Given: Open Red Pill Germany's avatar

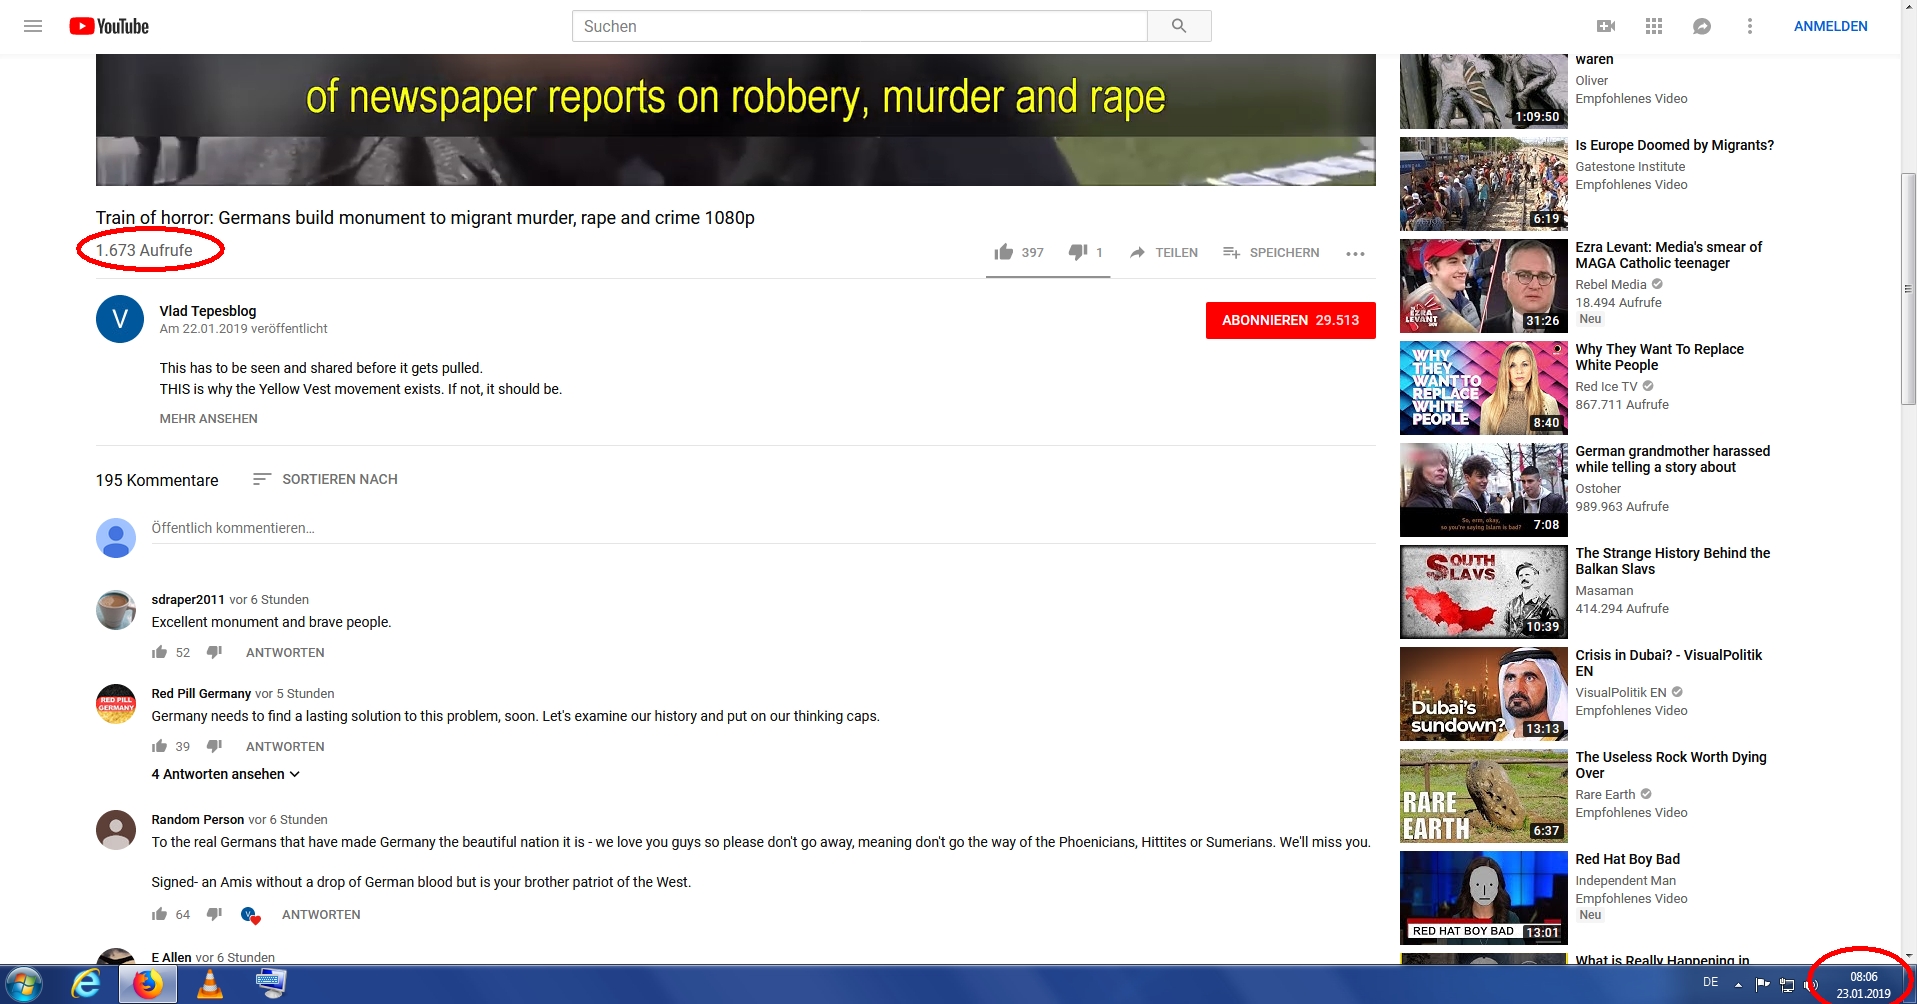Looking at the screenshot, I should tap(116, 704).
